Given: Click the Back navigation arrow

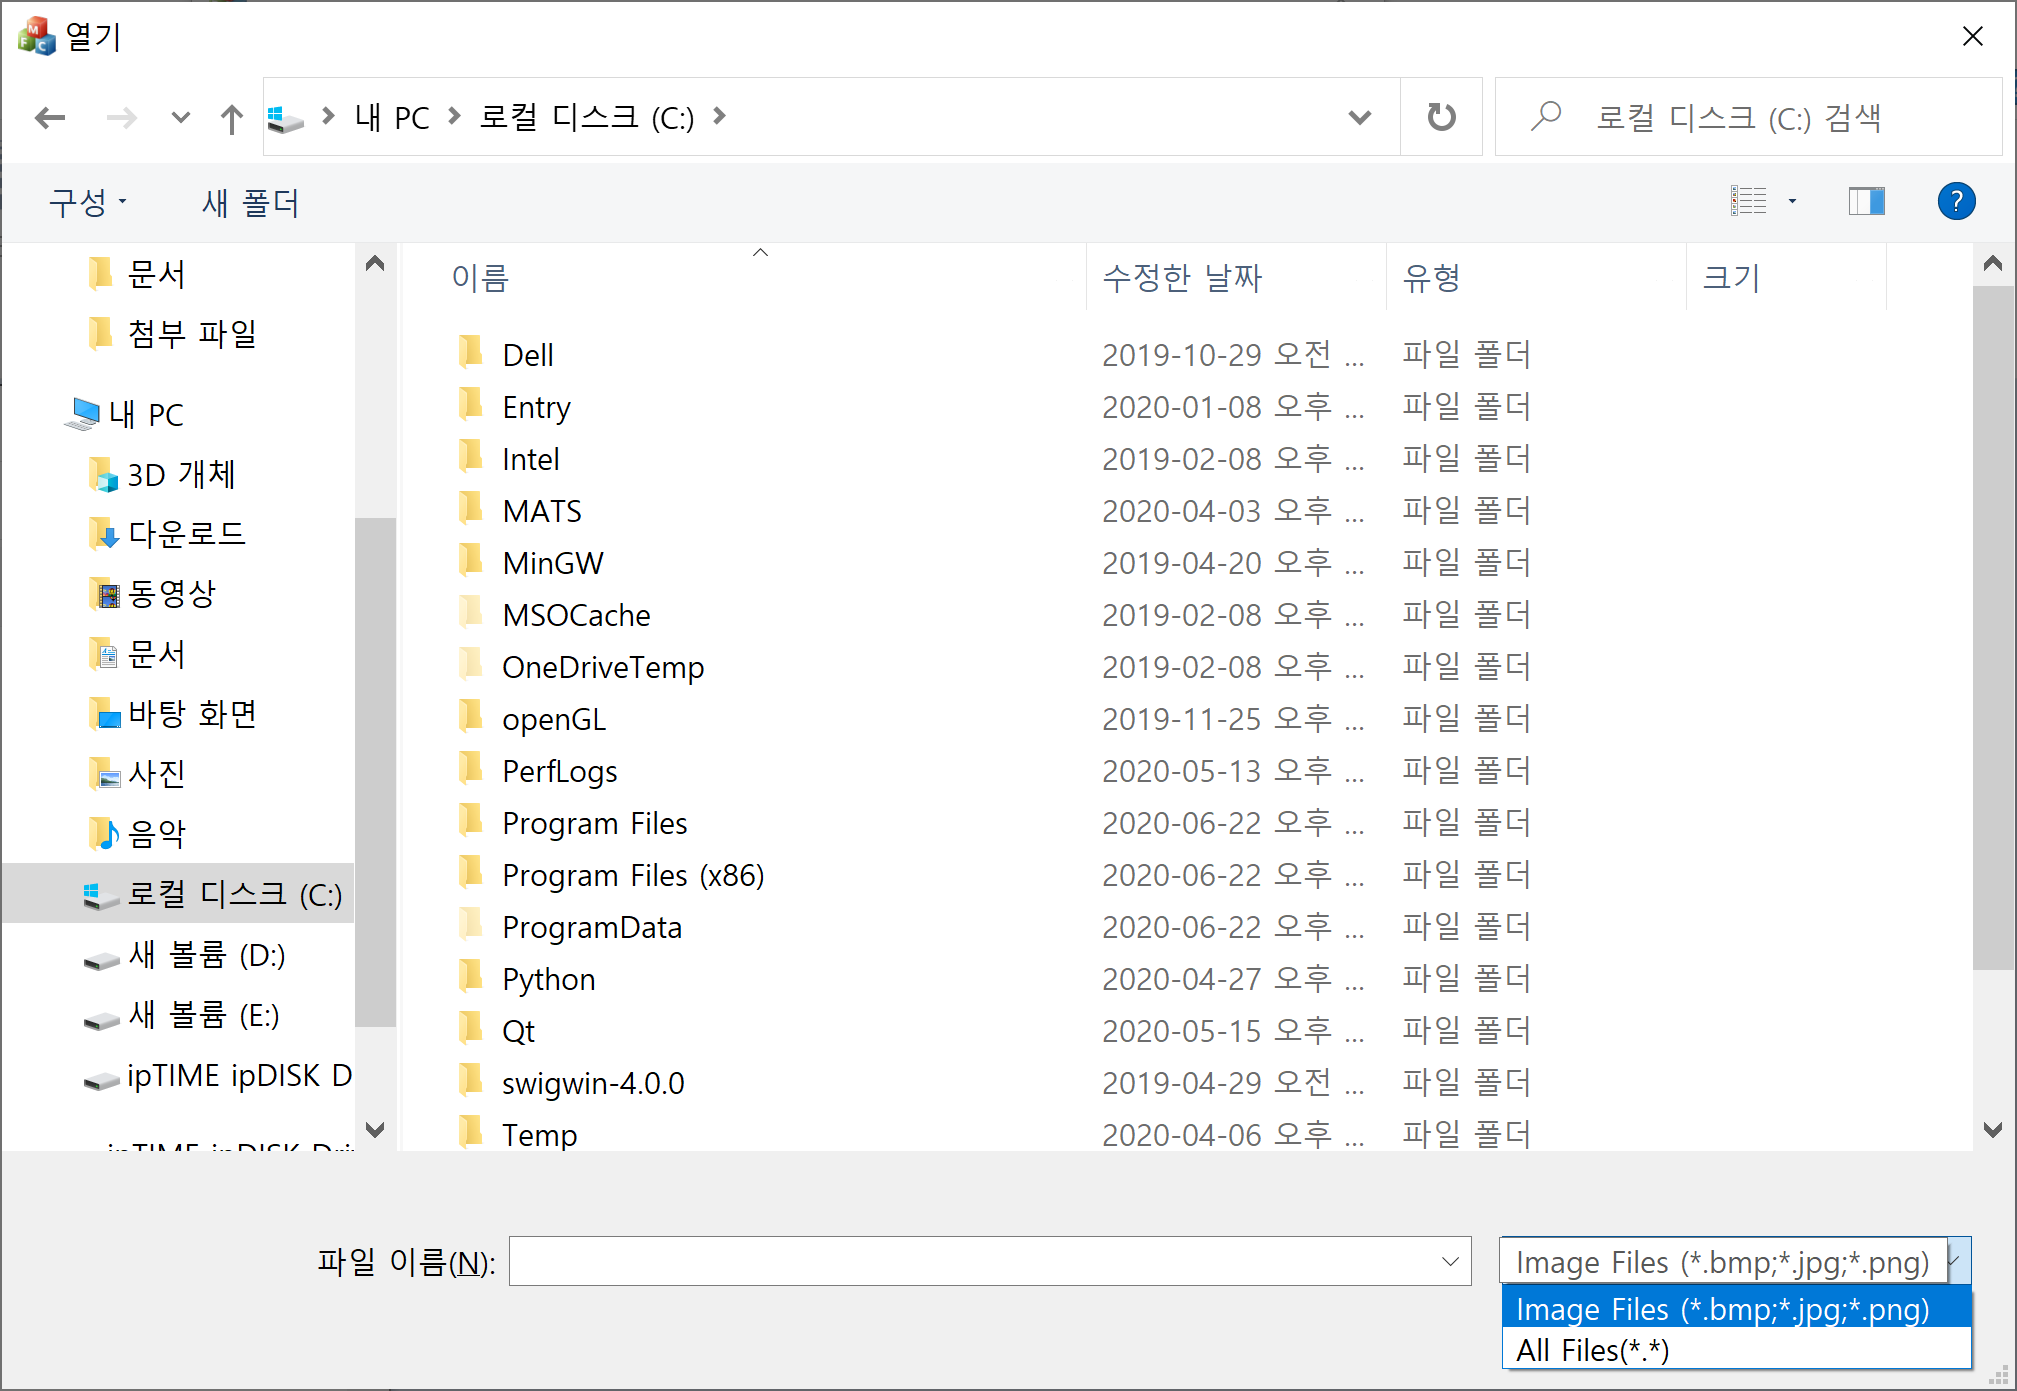Looking at the screenshot, I should 49,117.
